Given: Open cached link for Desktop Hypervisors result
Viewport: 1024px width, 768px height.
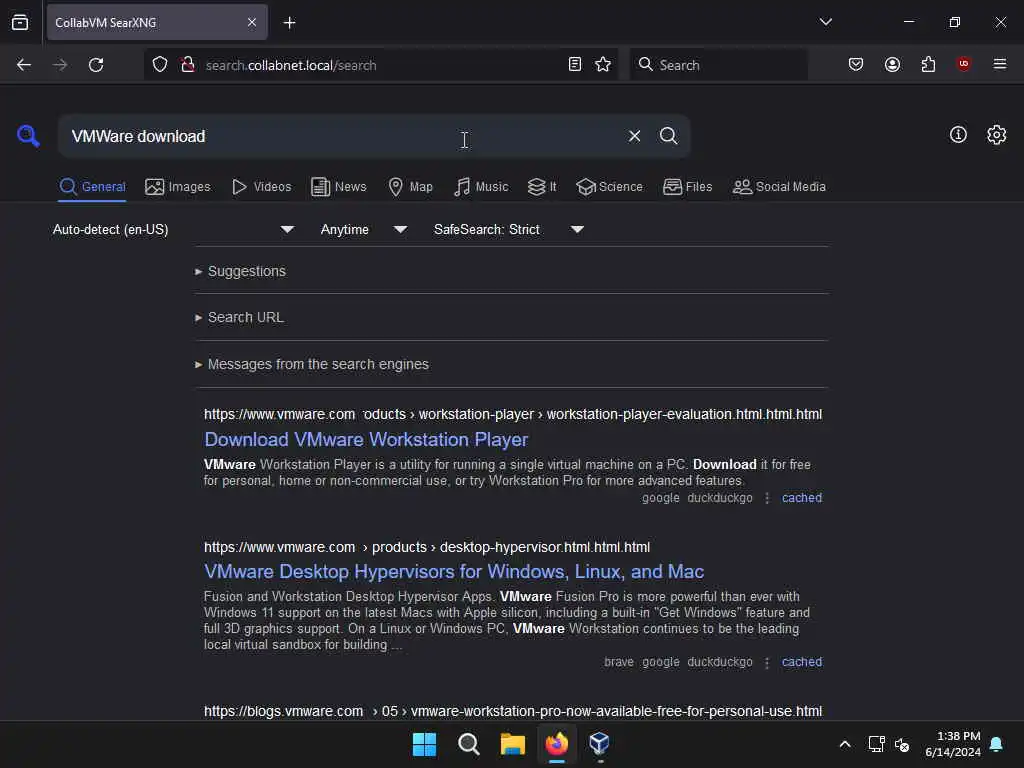Looking at the screenshot, I should click(x=801, y=662).
